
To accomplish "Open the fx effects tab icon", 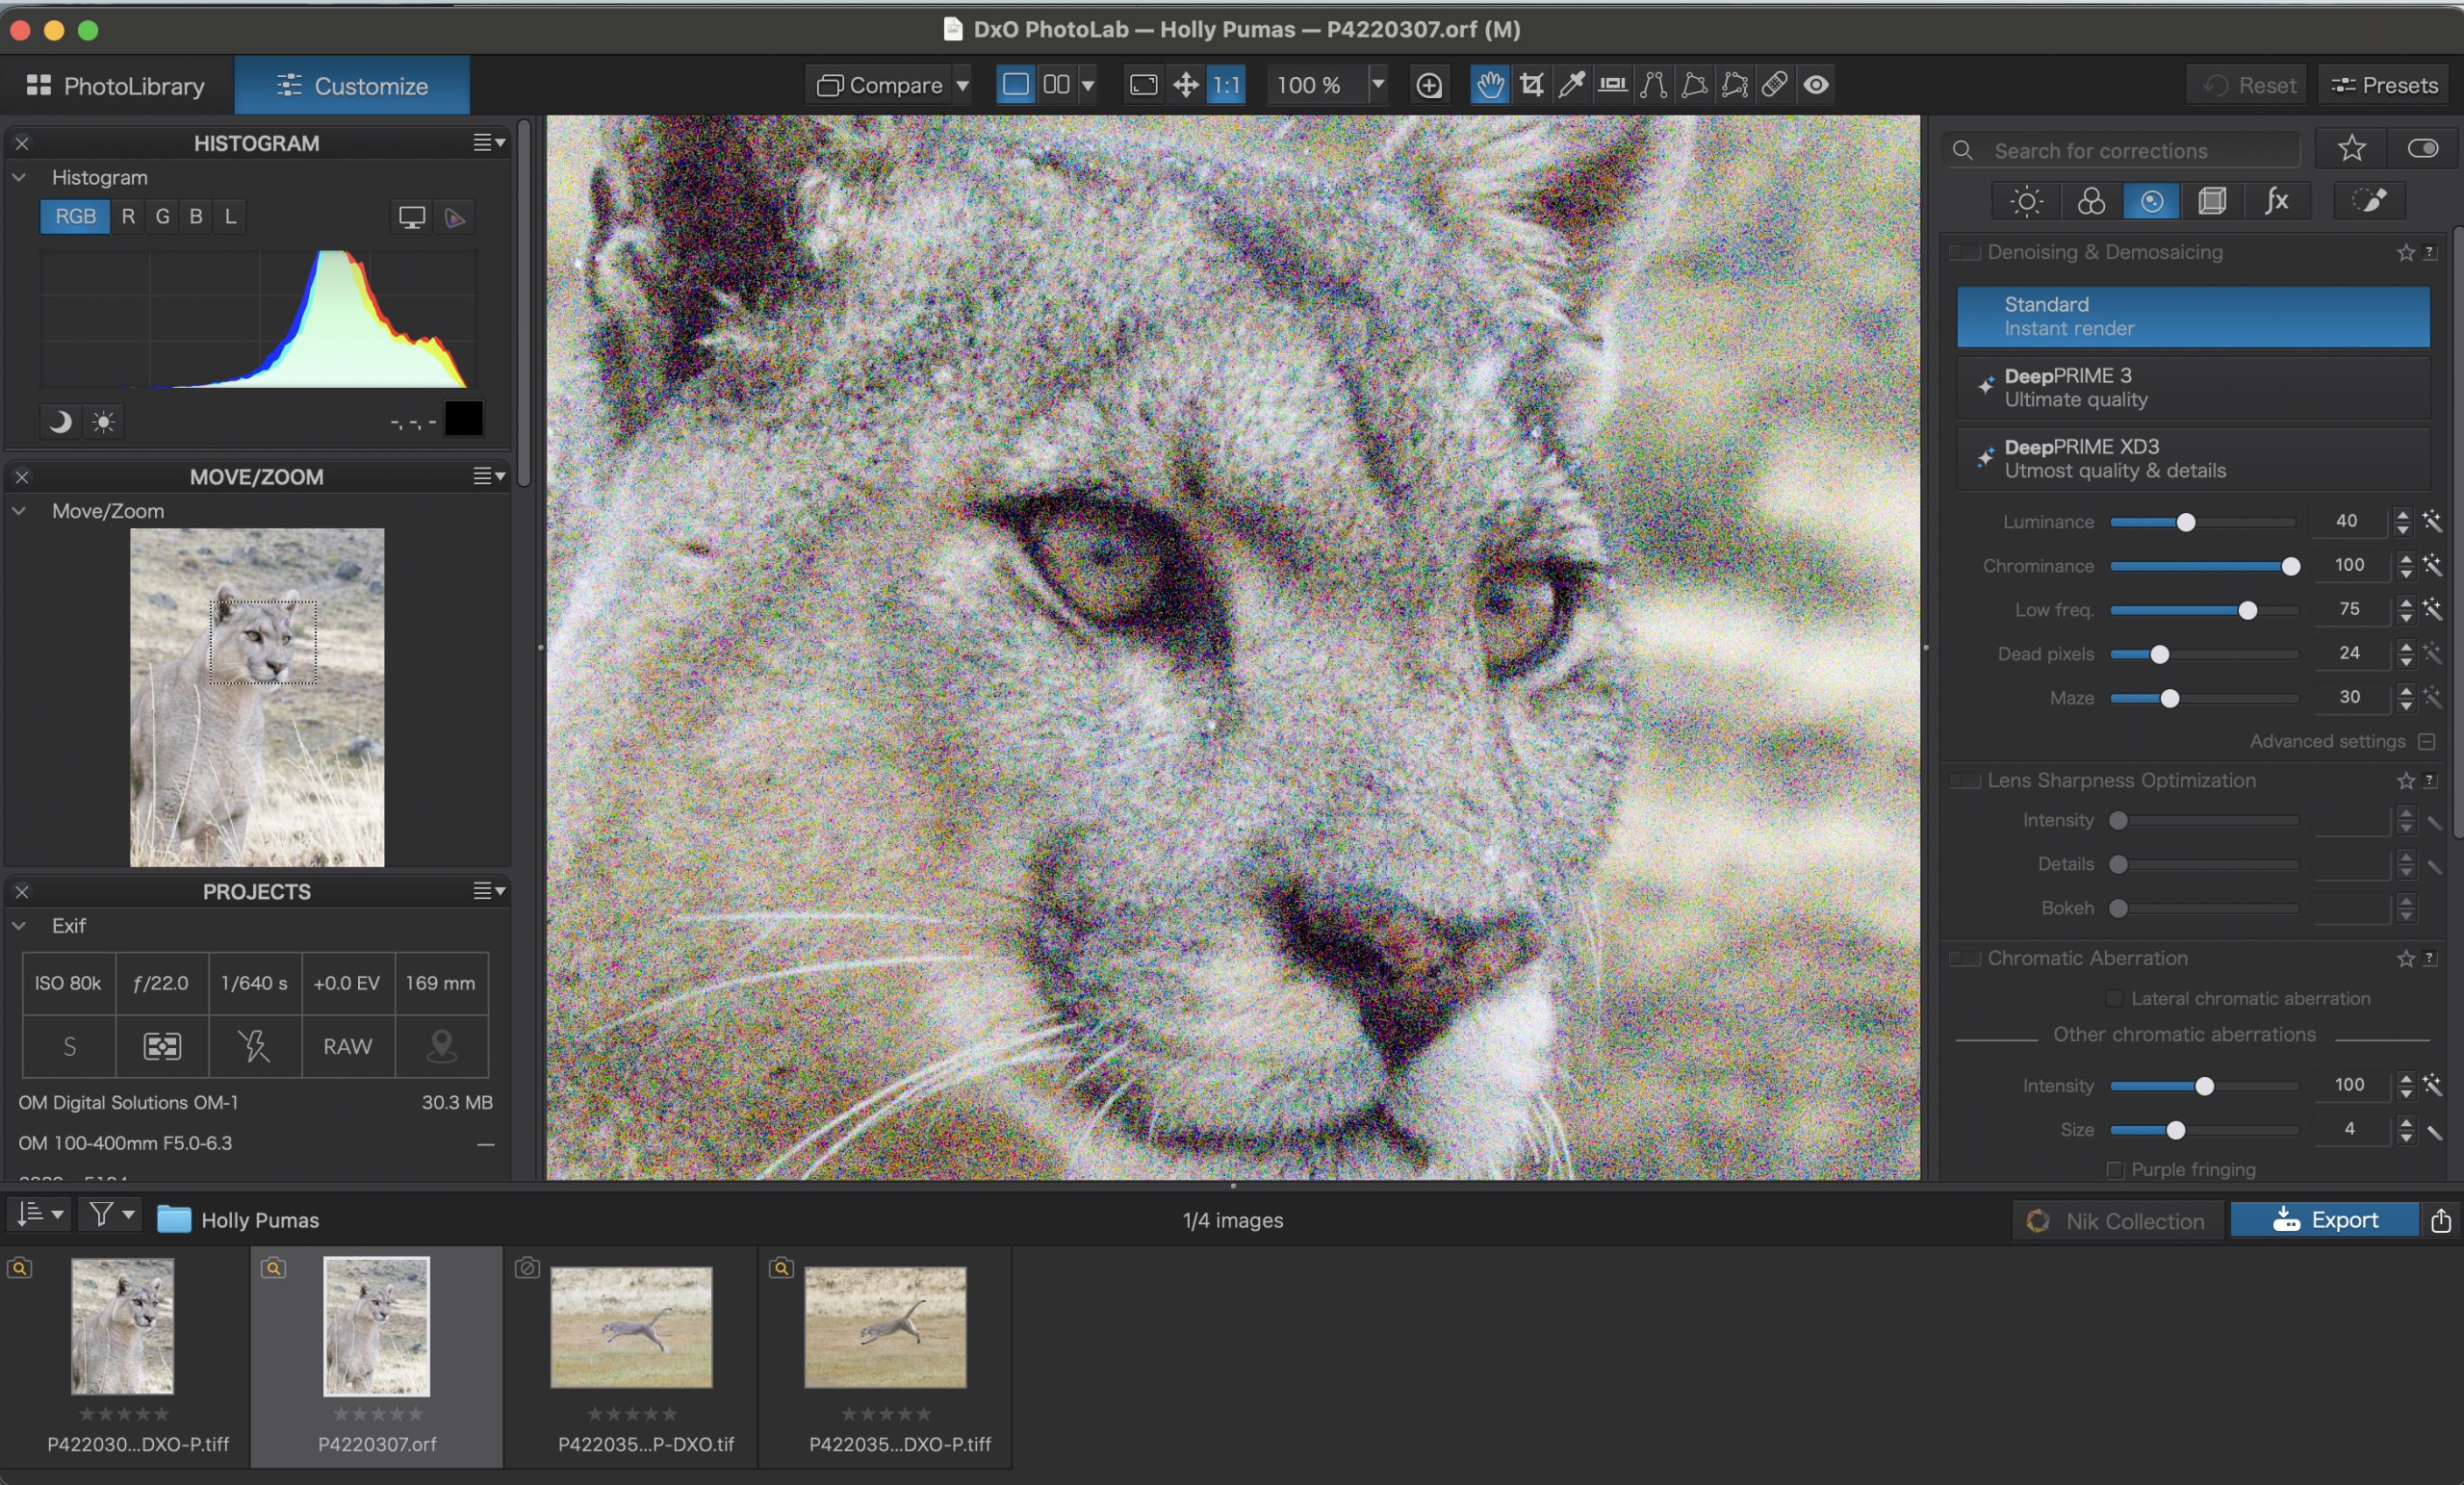I will pos(2277,201).
